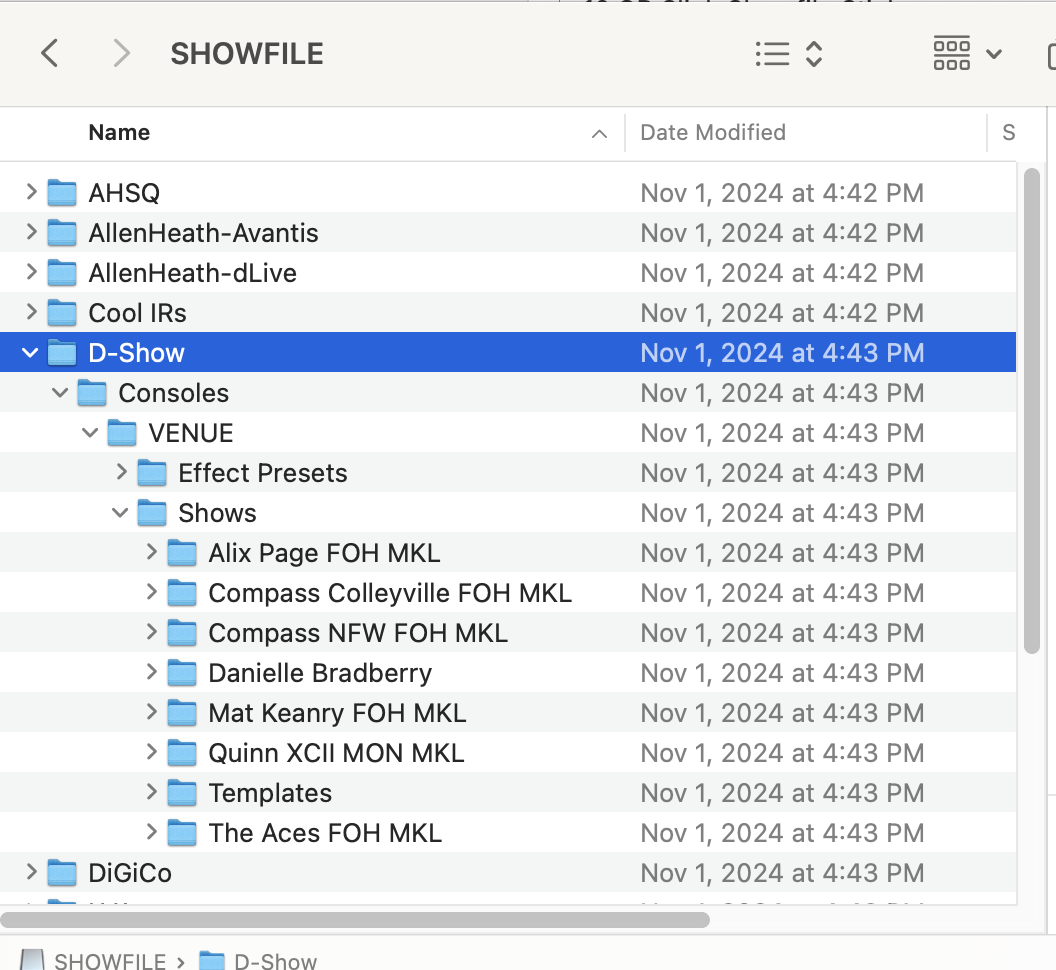Click the Compass NFW FOH MKL folder icon
This screenshot has height=970, width=1056.
click(182, 633)
